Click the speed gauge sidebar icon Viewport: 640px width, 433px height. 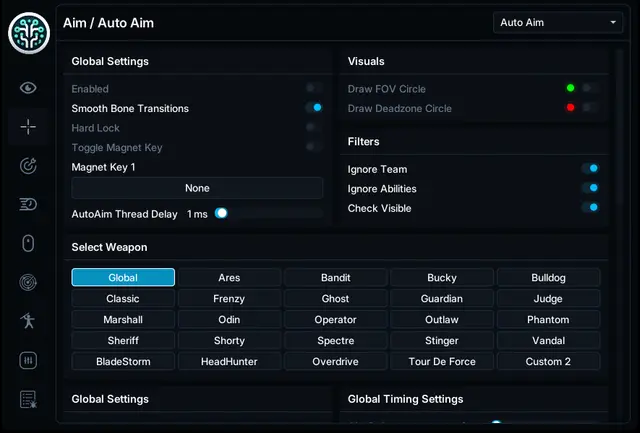click(28, 204)
